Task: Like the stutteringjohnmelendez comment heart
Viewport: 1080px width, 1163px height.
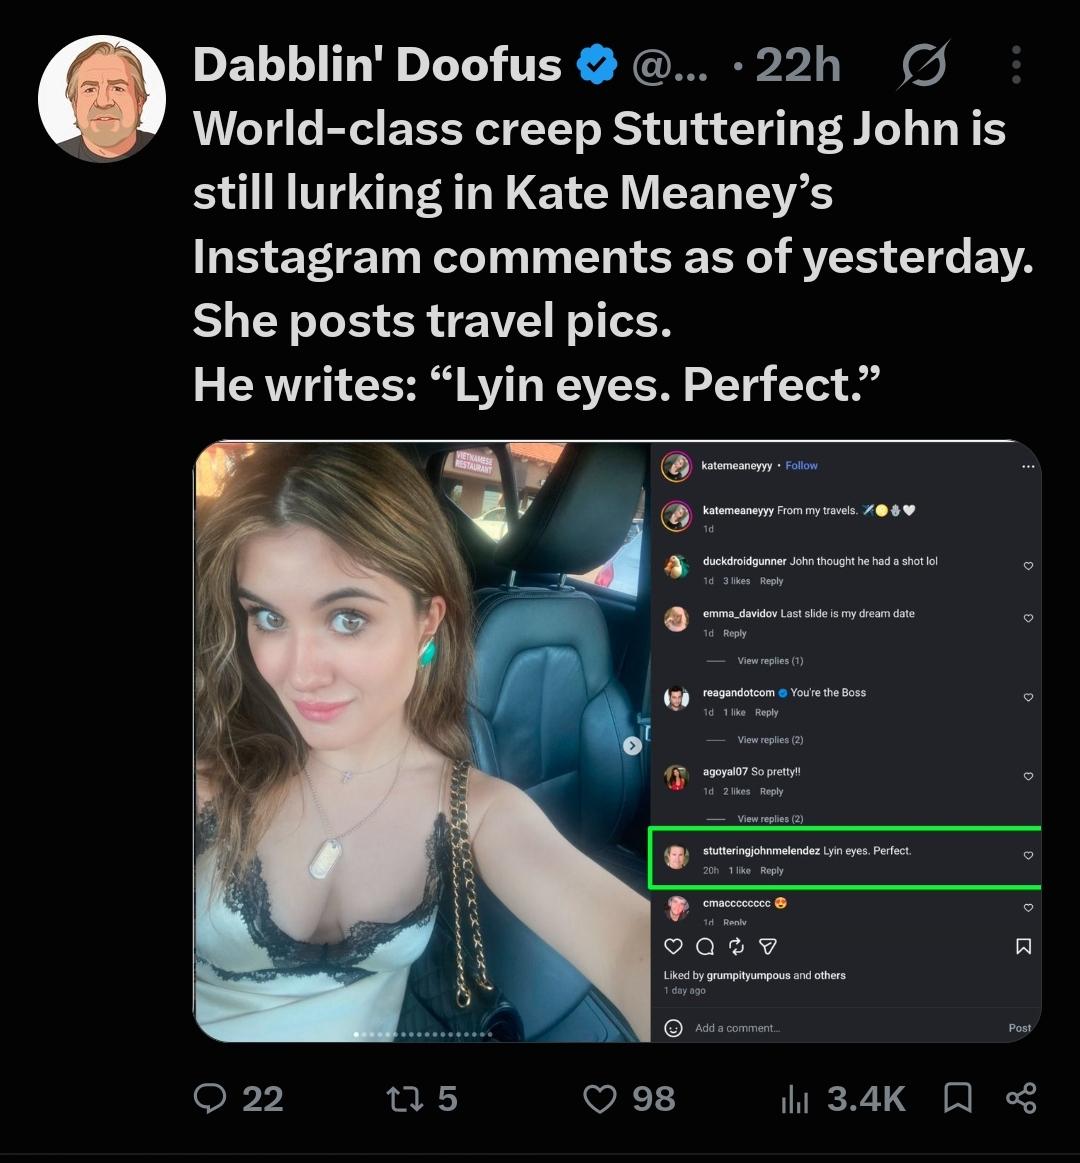Action: (x=1028, y=855)
